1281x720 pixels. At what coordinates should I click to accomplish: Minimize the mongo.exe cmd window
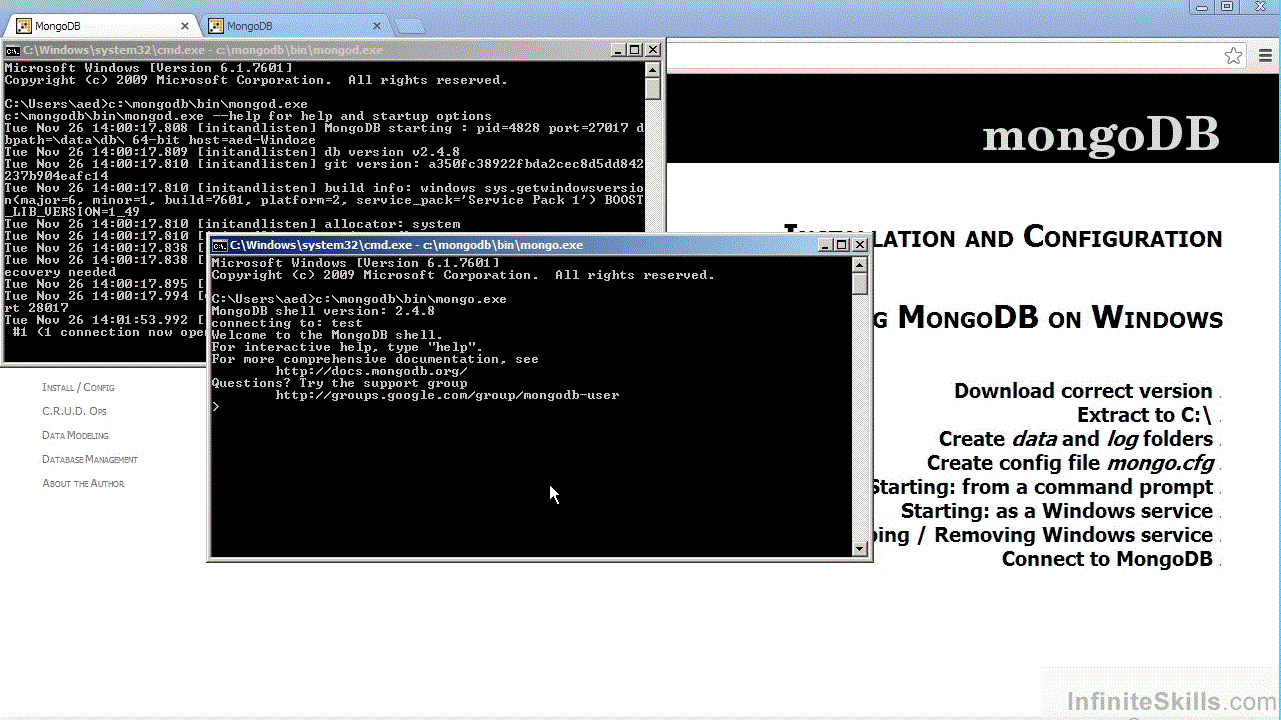[x=825, y=245]
